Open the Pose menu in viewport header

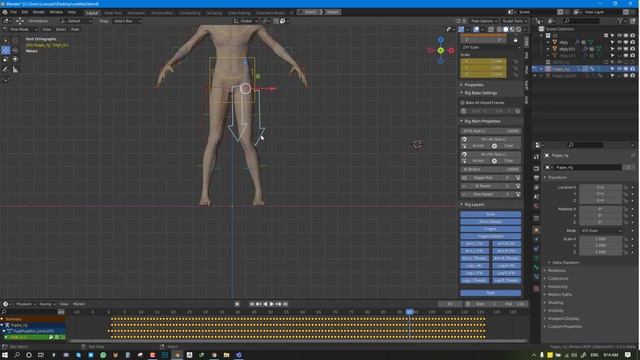click(75, 29)
